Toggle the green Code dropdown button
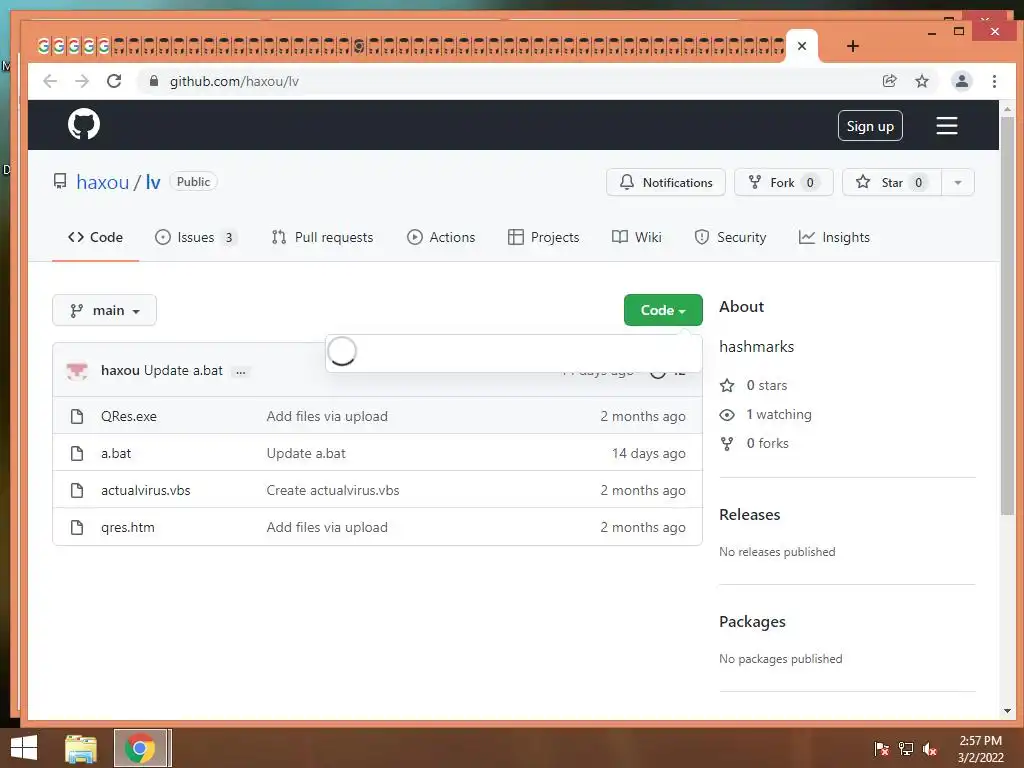Screen dimensions: 1024x768 point(663,310)
